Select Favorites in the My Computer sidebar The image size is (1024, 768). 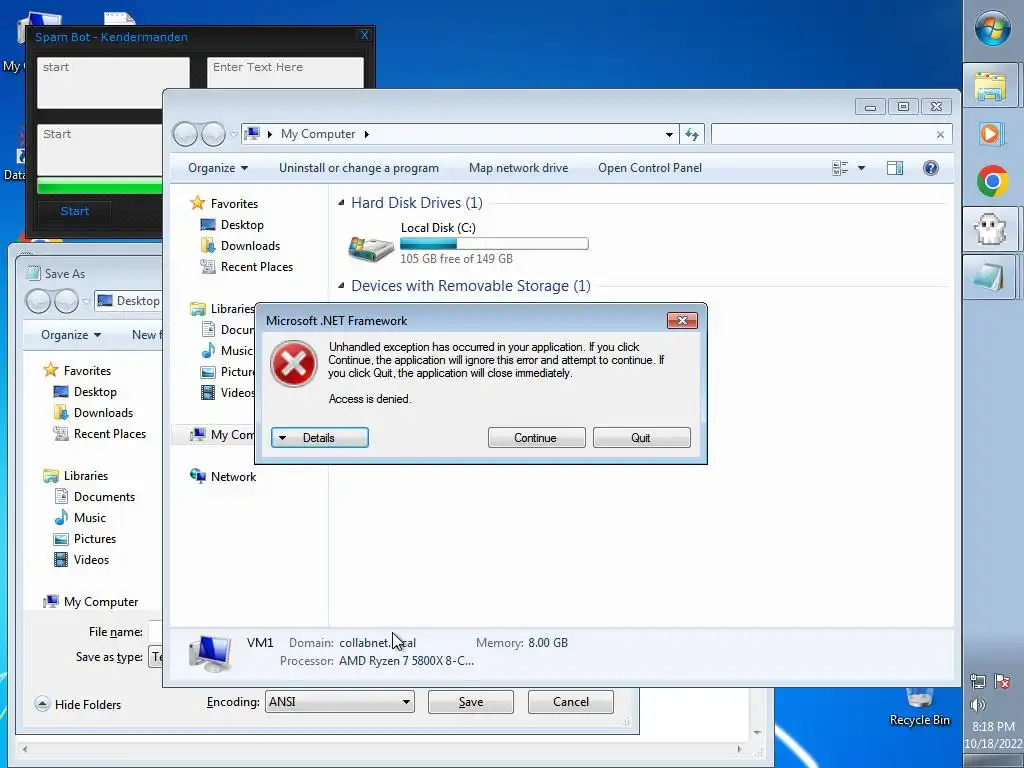(234, 204)
